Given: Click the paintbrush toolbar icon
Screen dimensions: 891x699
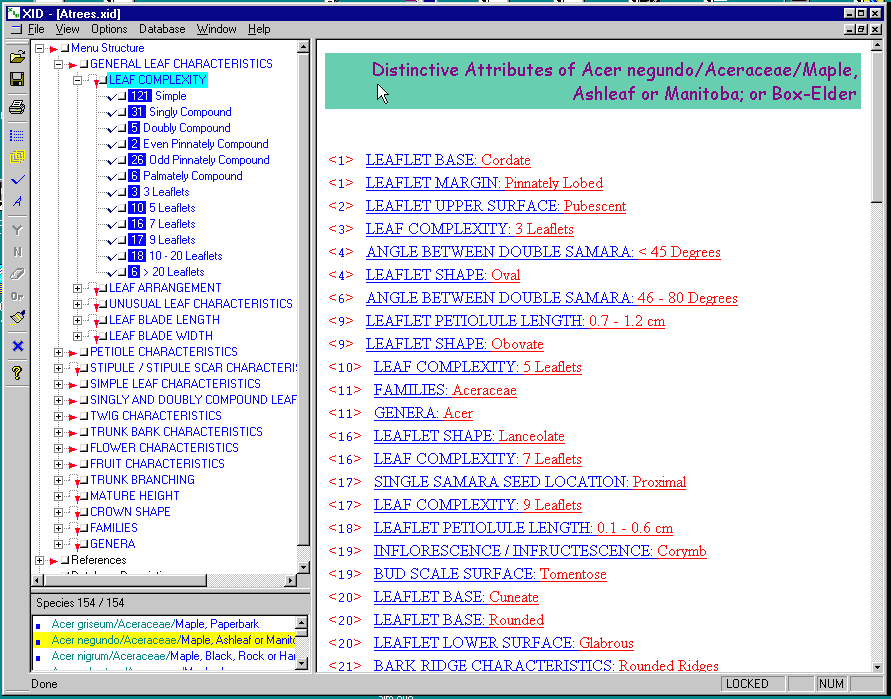Looking at the screenshot, I should pos(17,318).
